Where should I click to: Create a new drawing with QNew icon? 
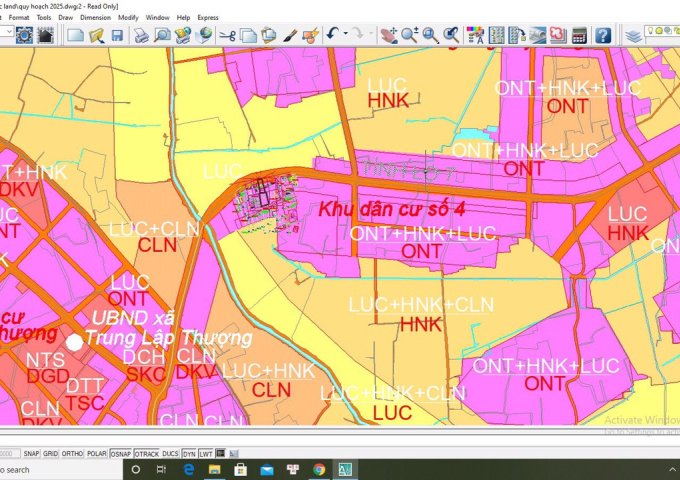(75, 35)
